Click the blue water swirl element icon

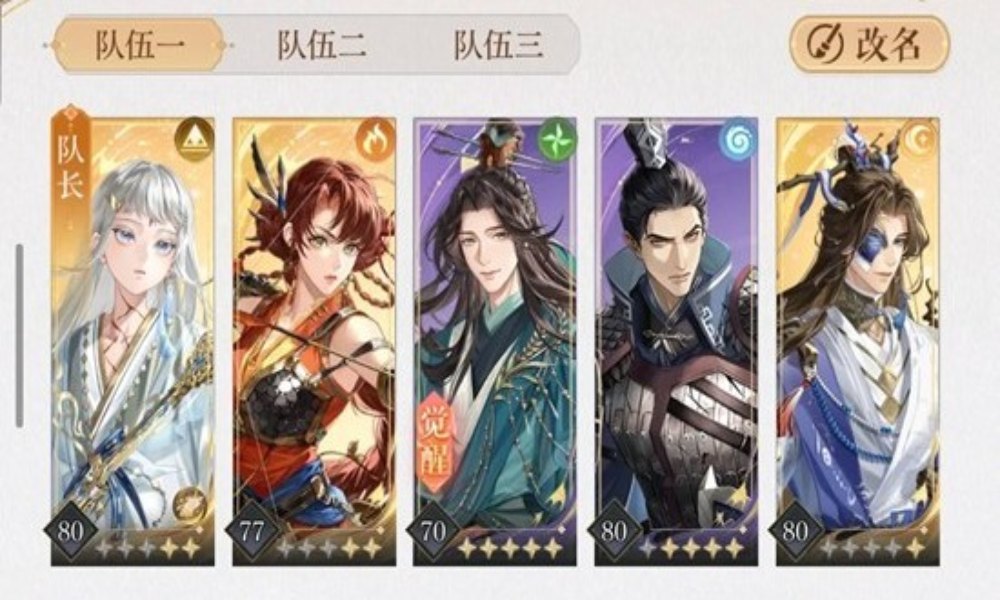(x=738, y=140)
